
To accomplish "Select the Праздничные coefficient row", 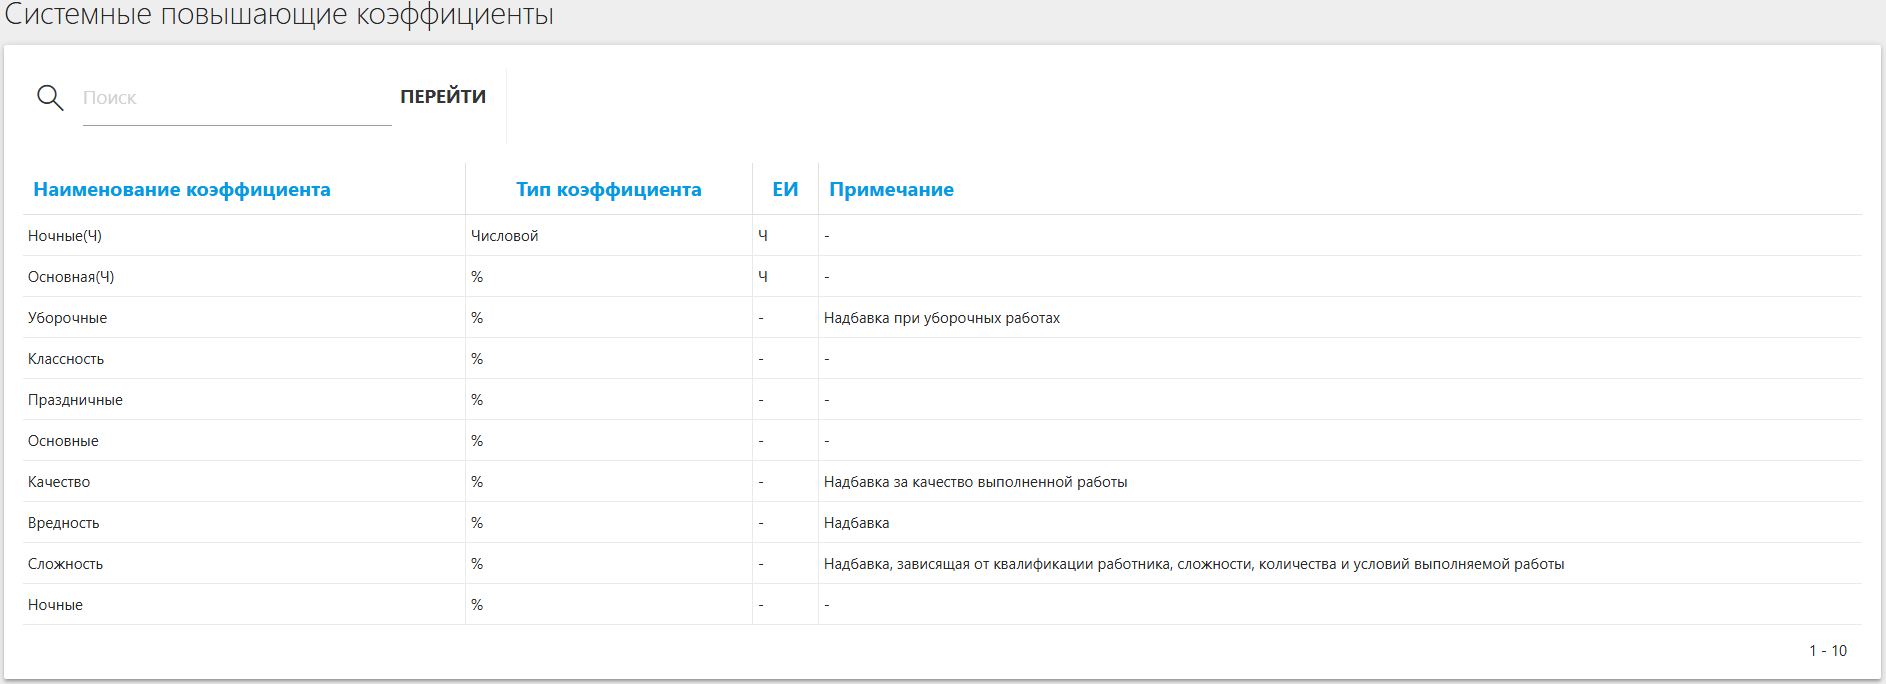I will 75,400.
